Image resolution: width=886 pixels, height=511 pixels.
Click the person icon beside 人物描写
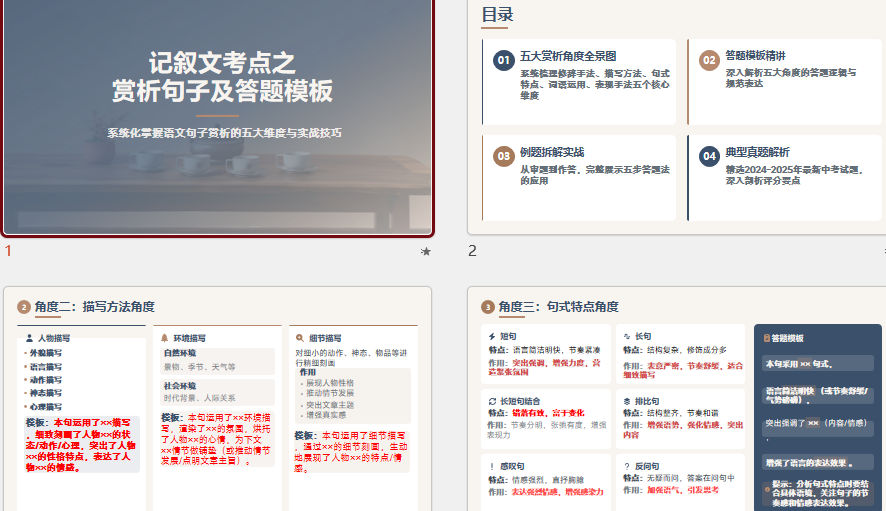pyautogui.click(x=30, y=338)
